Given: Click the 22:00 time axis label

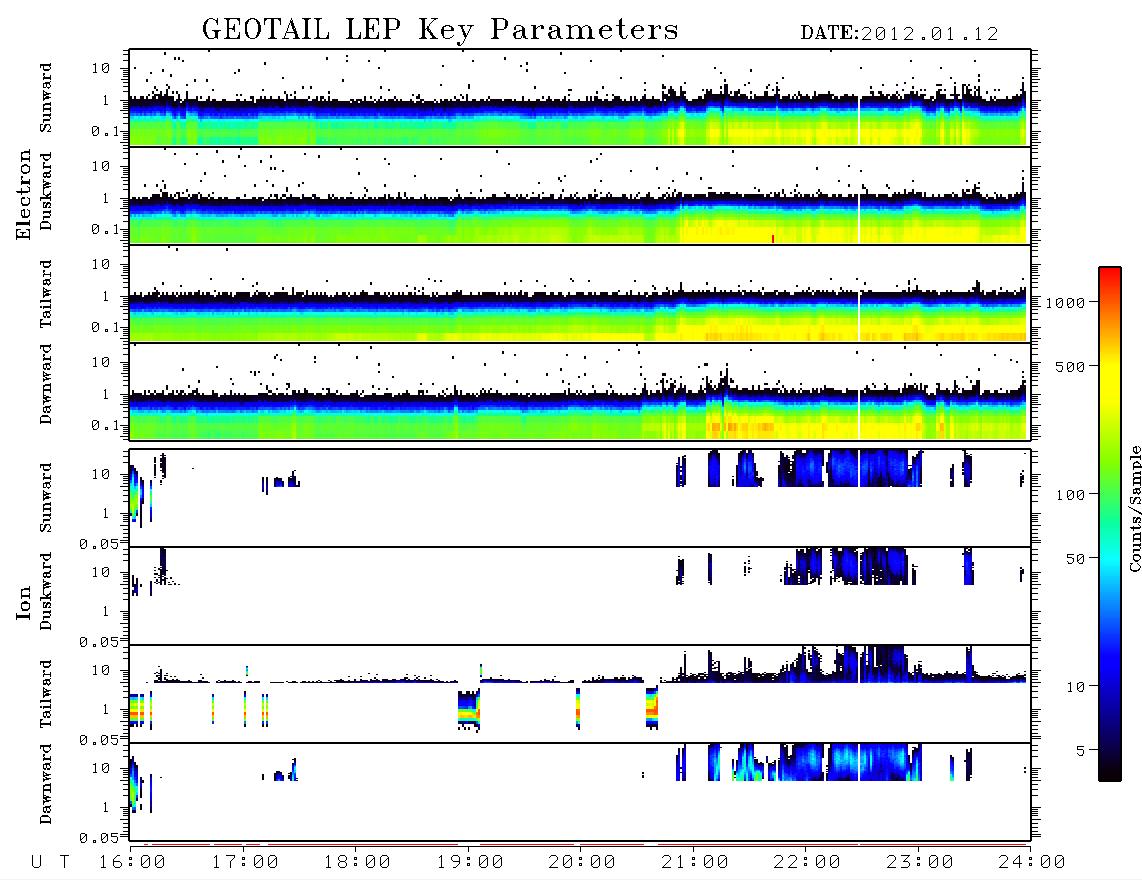Looking at the screenshot, I should pyautogui.click(x=807, y=862).
